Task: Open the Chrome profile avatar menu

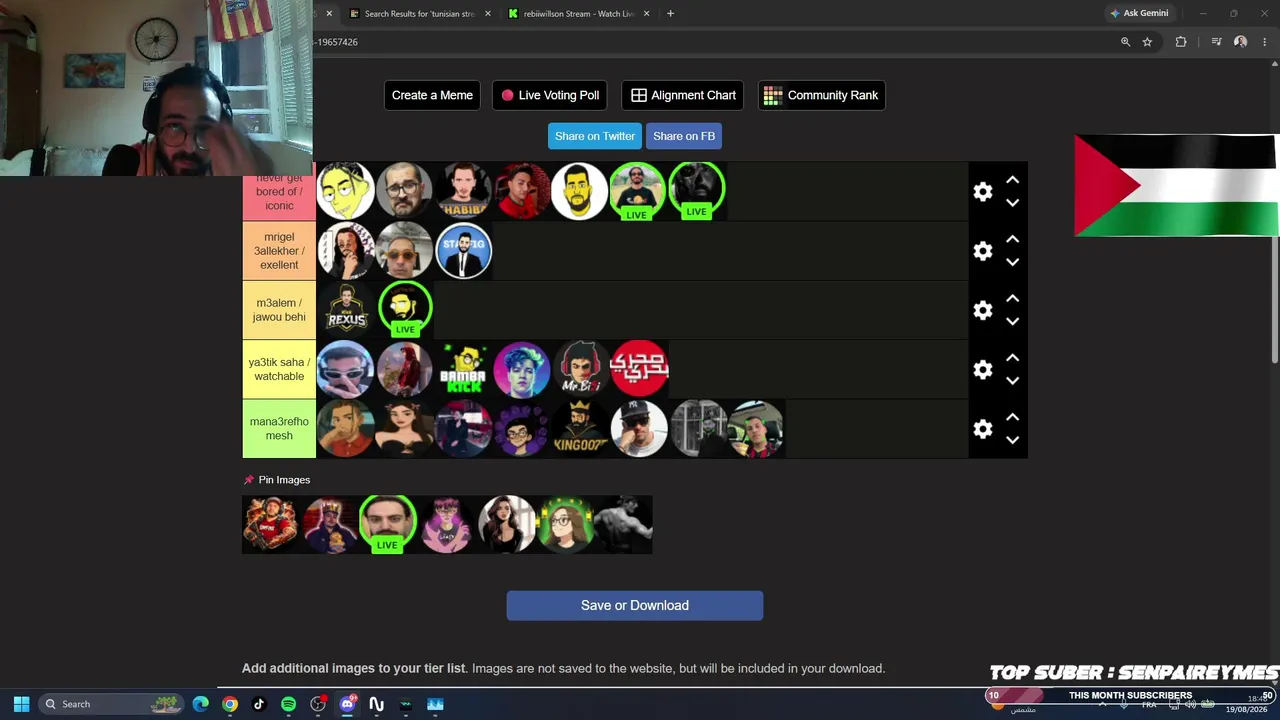Action: coord(1240,42)
